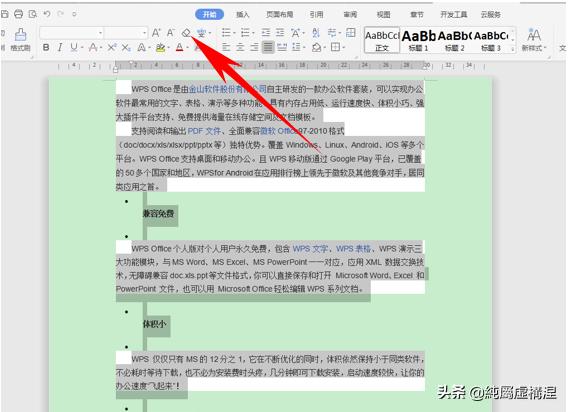Screen dimensions: 569x412
Task: Click the 兼容免费 heading in document
Action: tap(159, 213)
